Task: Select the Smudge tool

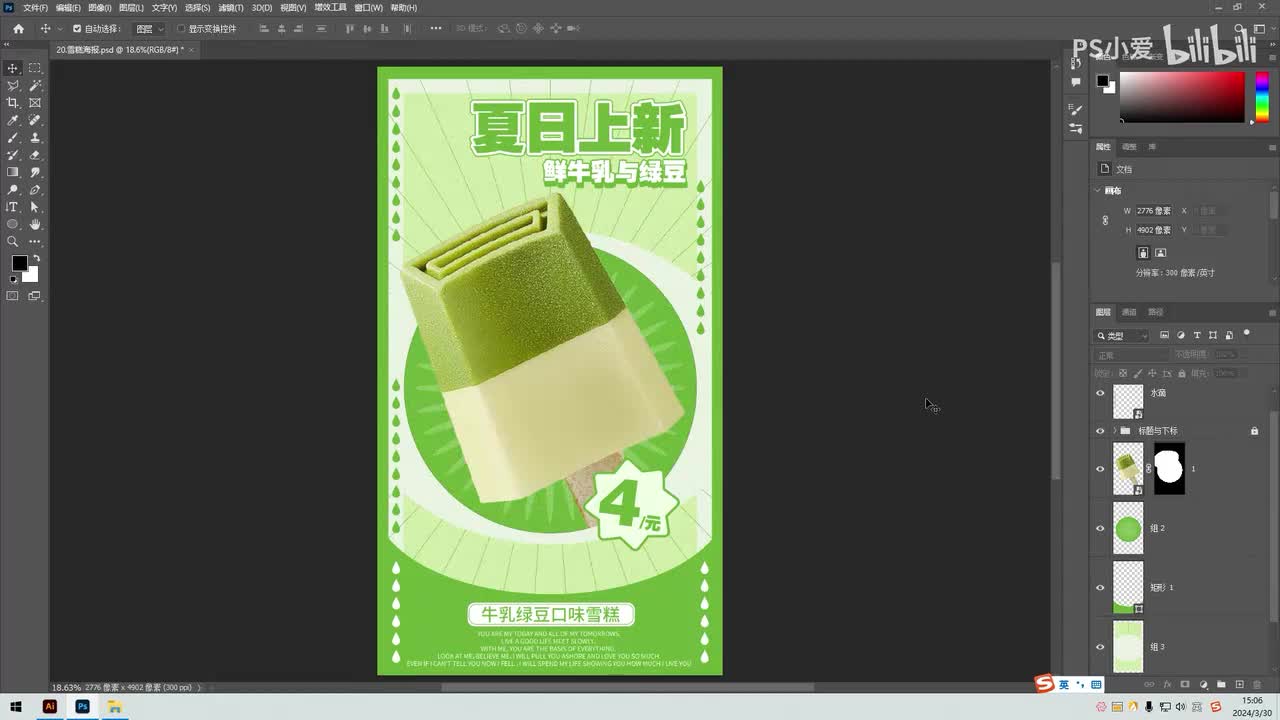Action: click(35, 172)
